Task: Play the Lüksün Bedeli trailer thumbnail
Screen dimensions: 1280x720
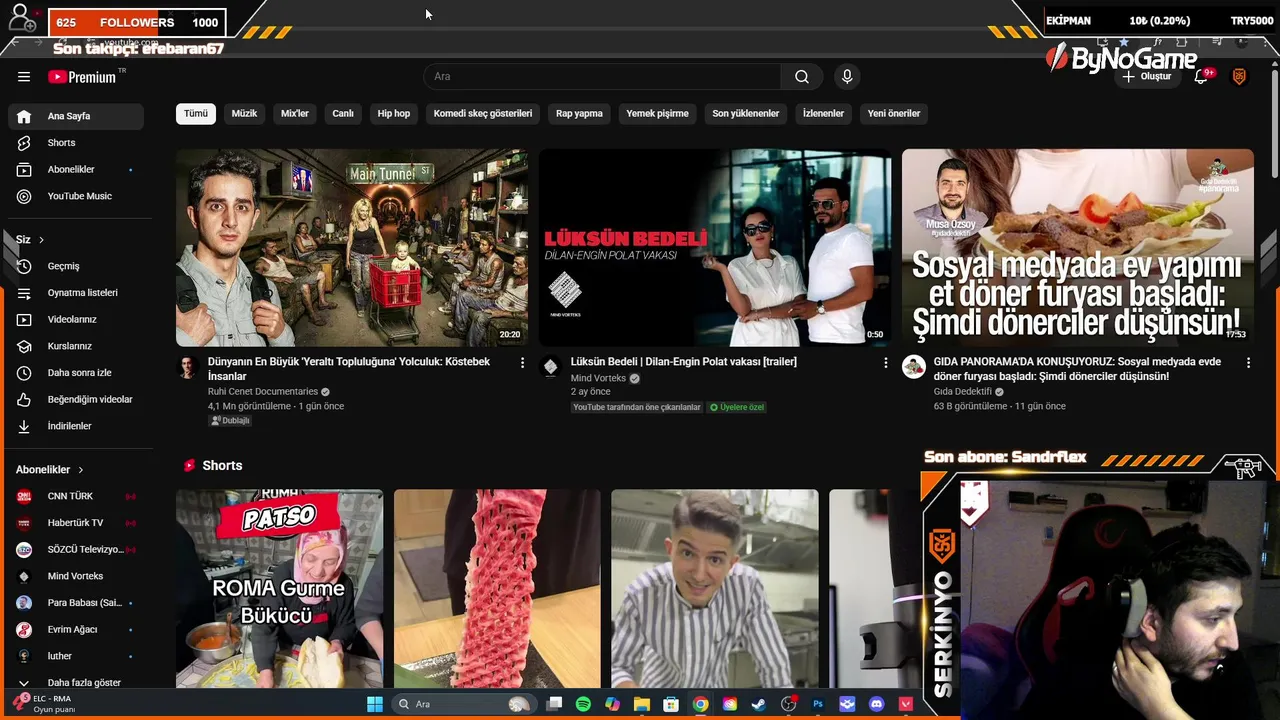Action: point(715,248)
